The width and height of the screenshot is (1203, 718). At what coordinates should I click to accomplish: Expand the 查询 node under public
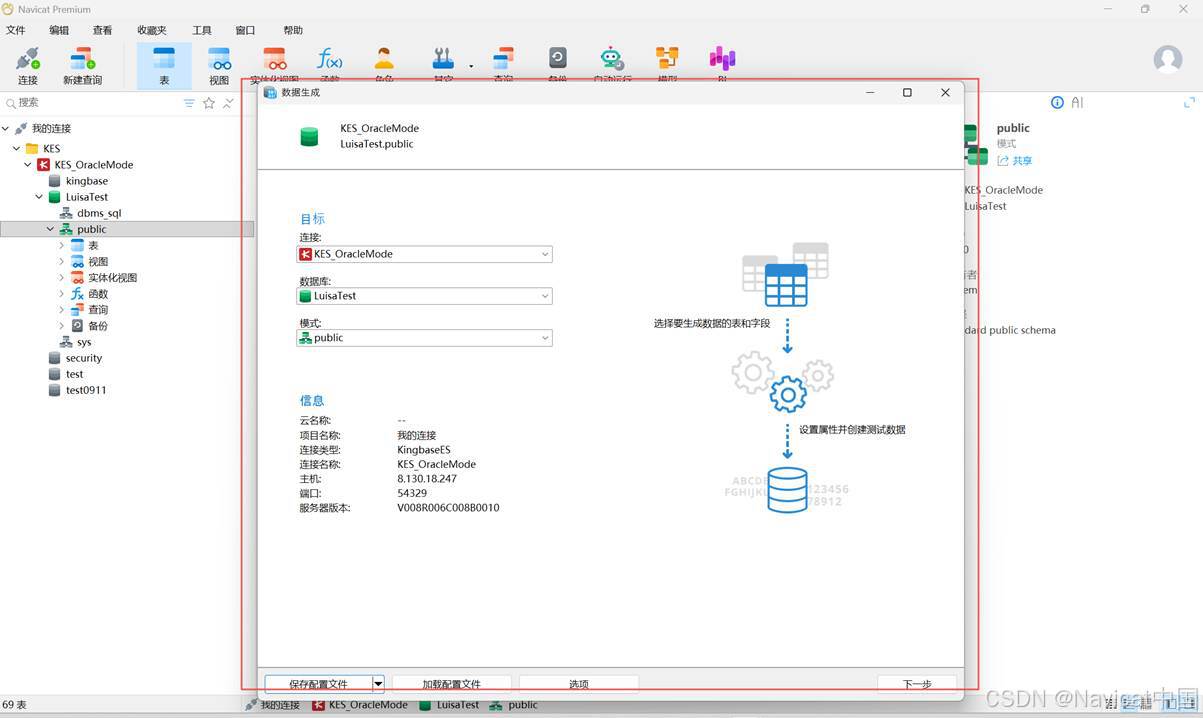pyautogui.click(x=61, y=310)
